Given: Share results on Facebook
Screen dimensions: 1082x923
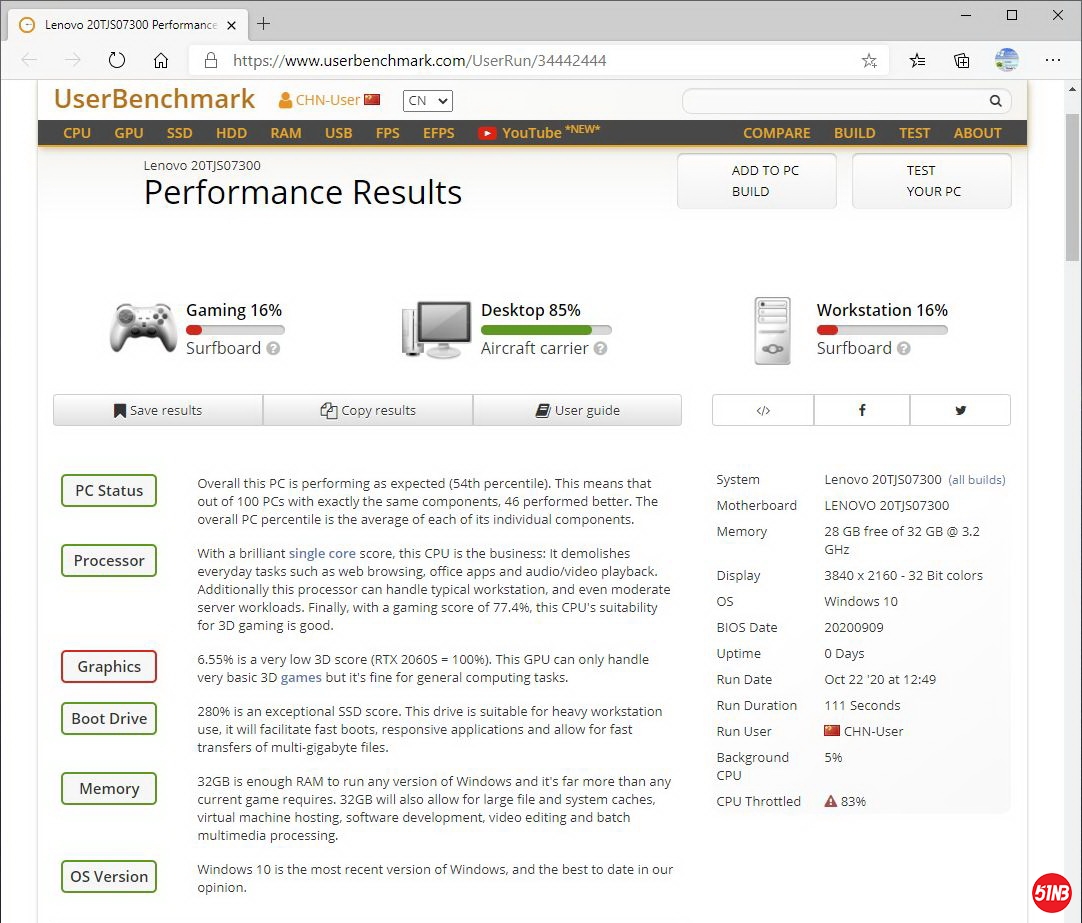Looking at the screenshot, I should 862,410.
